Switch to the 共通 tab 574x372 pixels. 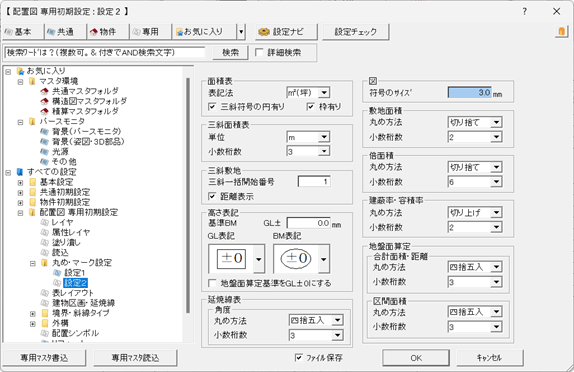(65, 32)
